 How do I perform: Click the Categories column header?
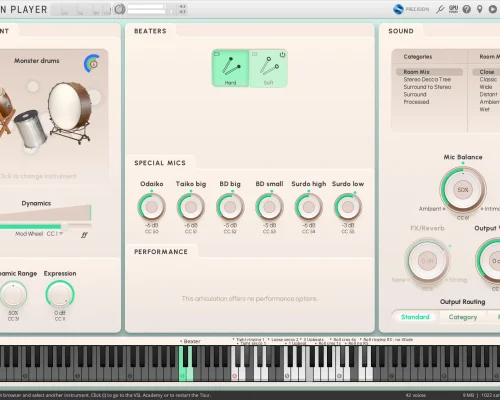point(418,57)
